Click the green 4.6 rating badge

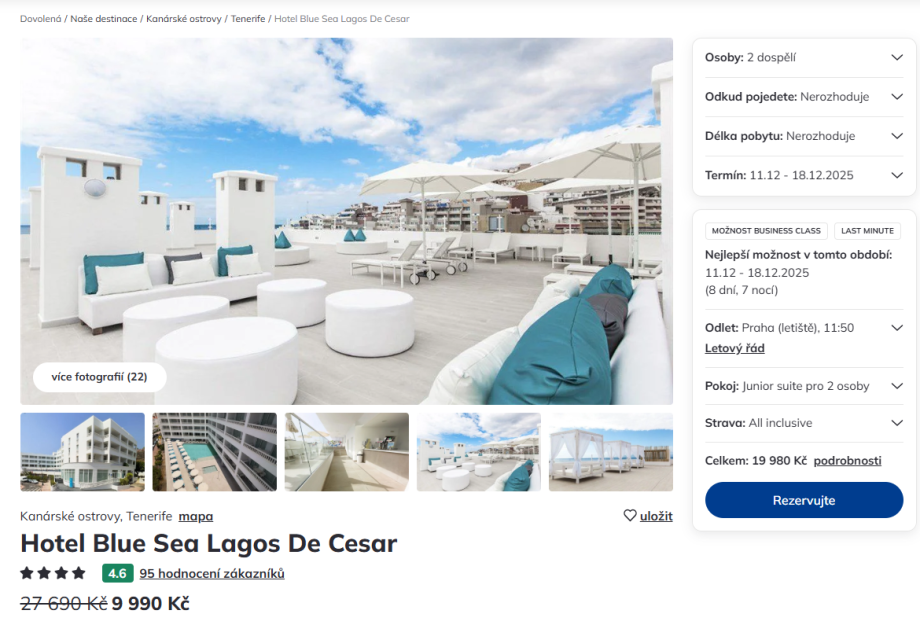[x=117, y=573]
